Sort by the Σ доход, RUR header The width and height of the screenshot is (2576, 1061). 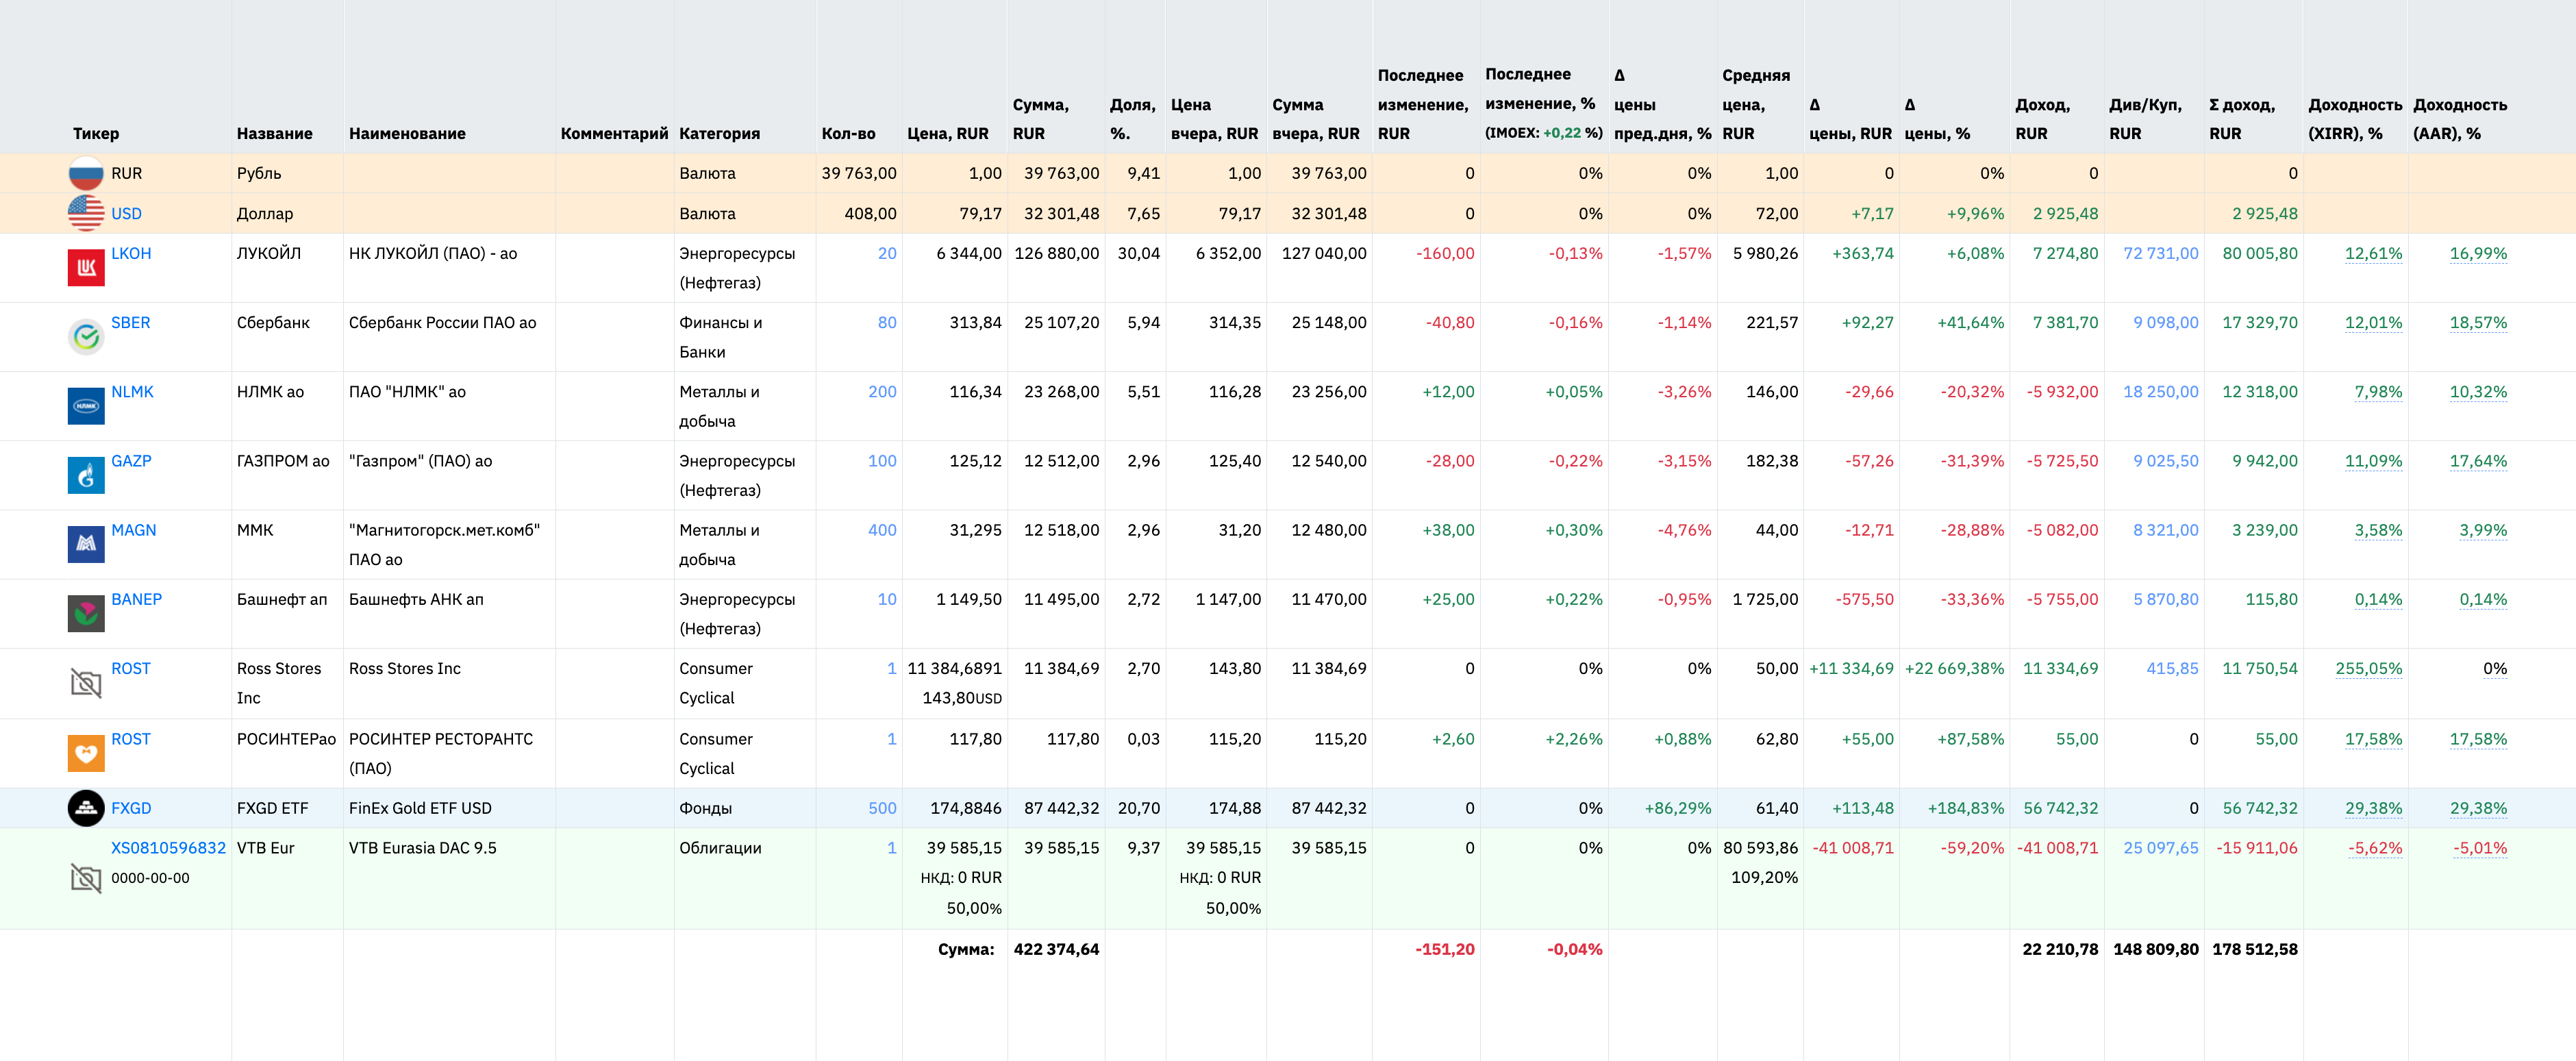click(2242, 119)
